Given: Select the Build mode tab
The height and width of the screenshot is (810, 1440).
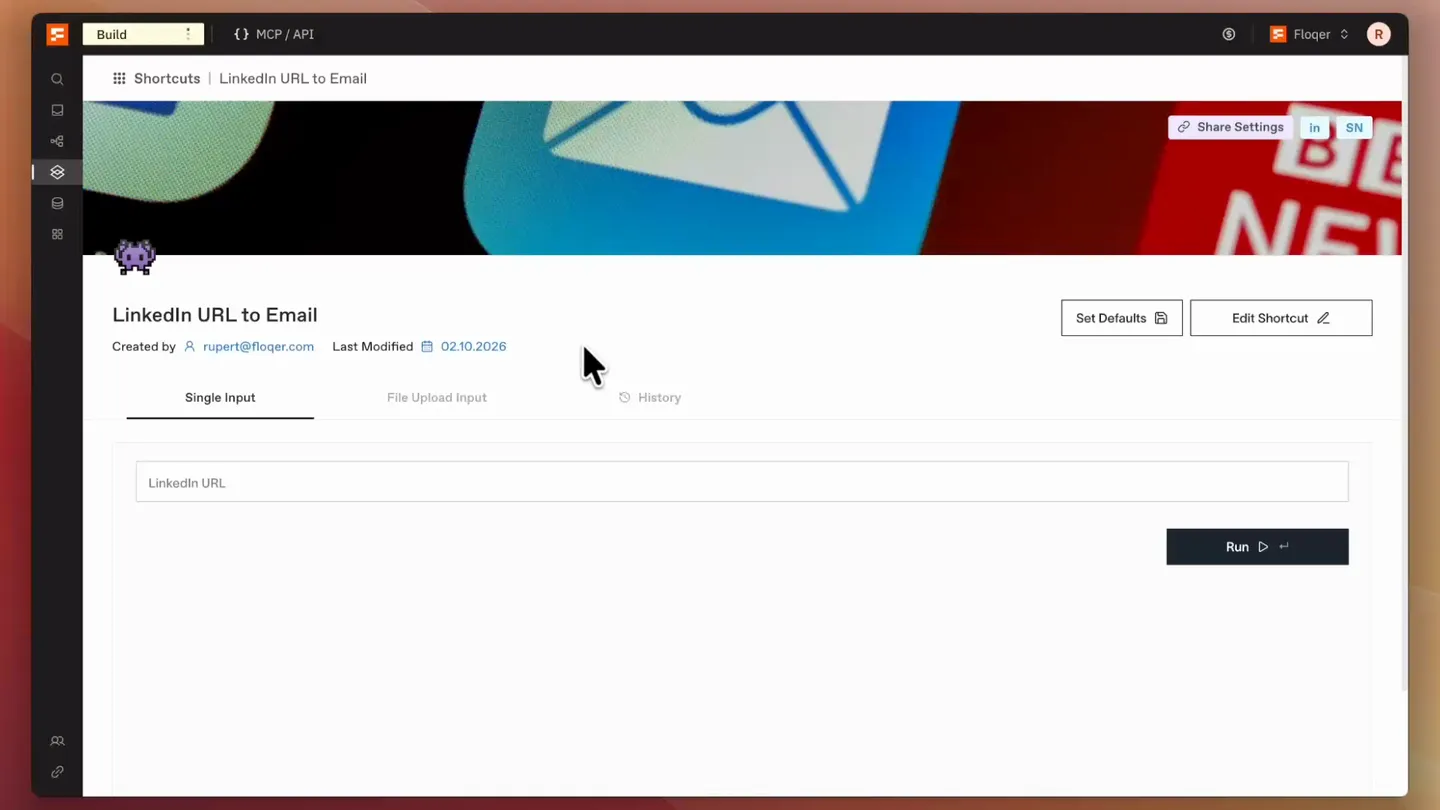Looking at the screenshot, I should [143, 34].
